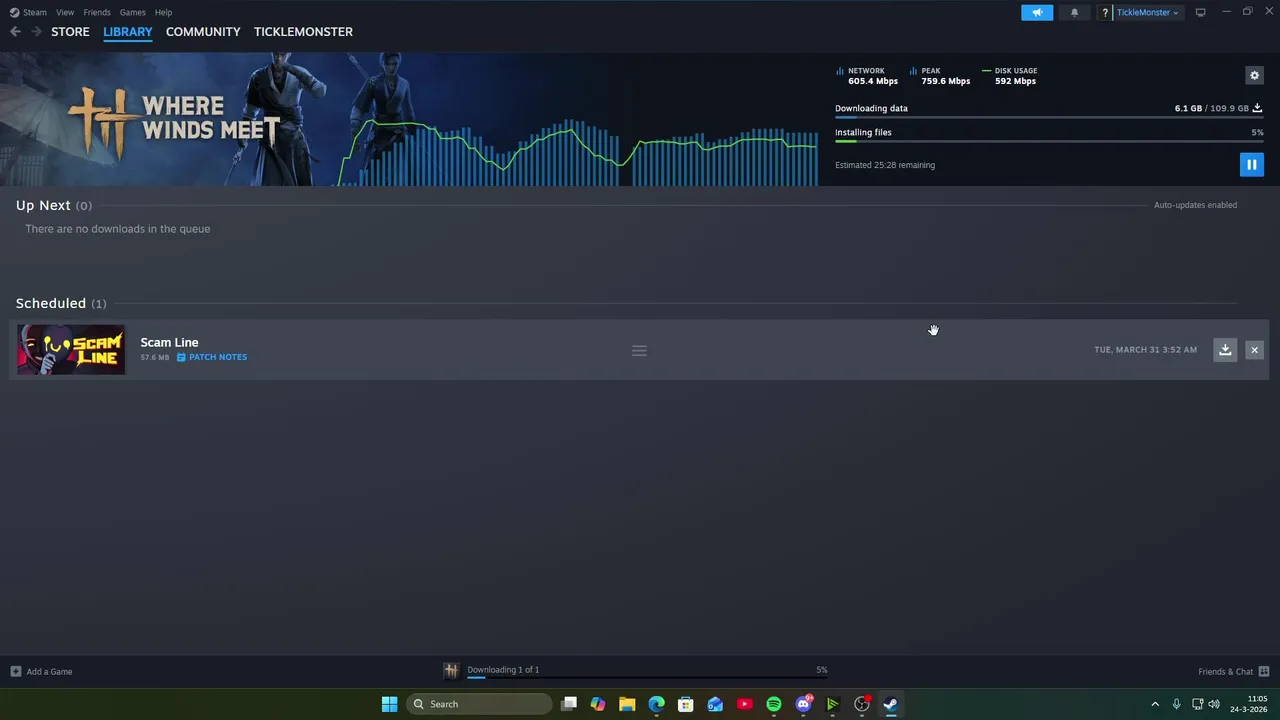Screen dimensions: 1280x720
Task: Click the back navigation arrow
Action: point(15,32)
